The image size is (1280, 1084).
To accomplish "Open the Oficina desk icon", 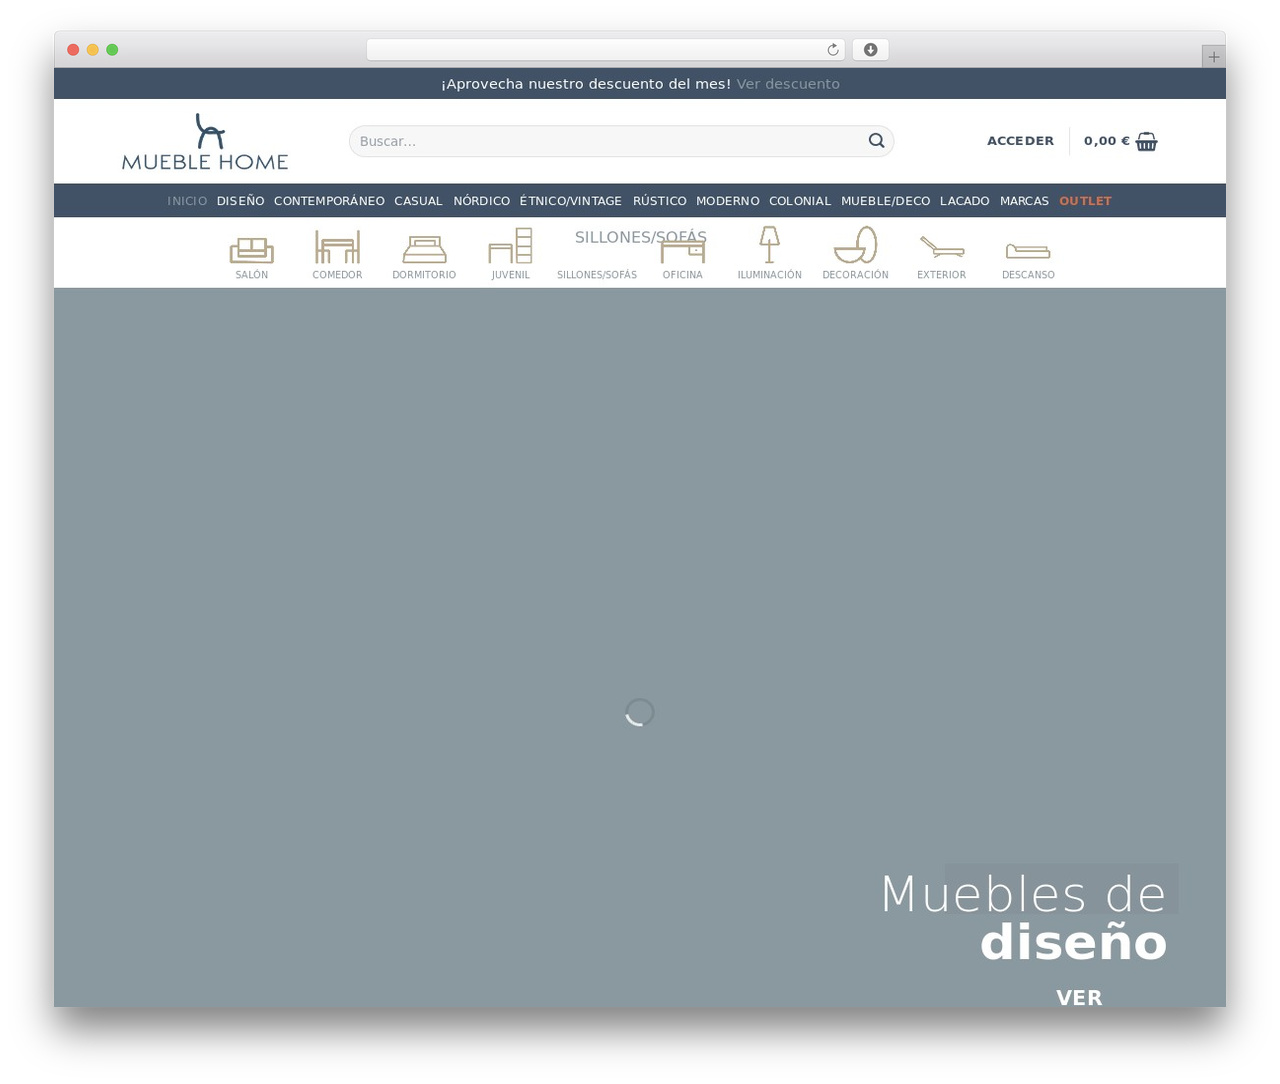I will 683,251.
